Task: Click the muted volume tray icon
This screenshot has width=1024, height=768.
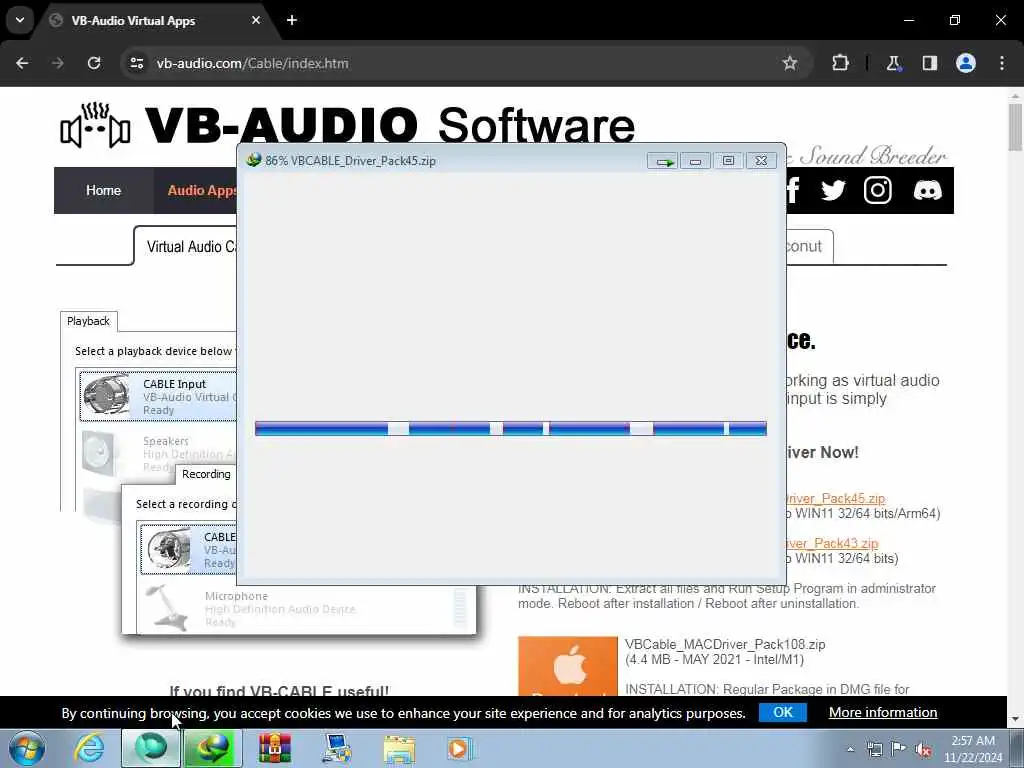Action: [x=923, y=749]
